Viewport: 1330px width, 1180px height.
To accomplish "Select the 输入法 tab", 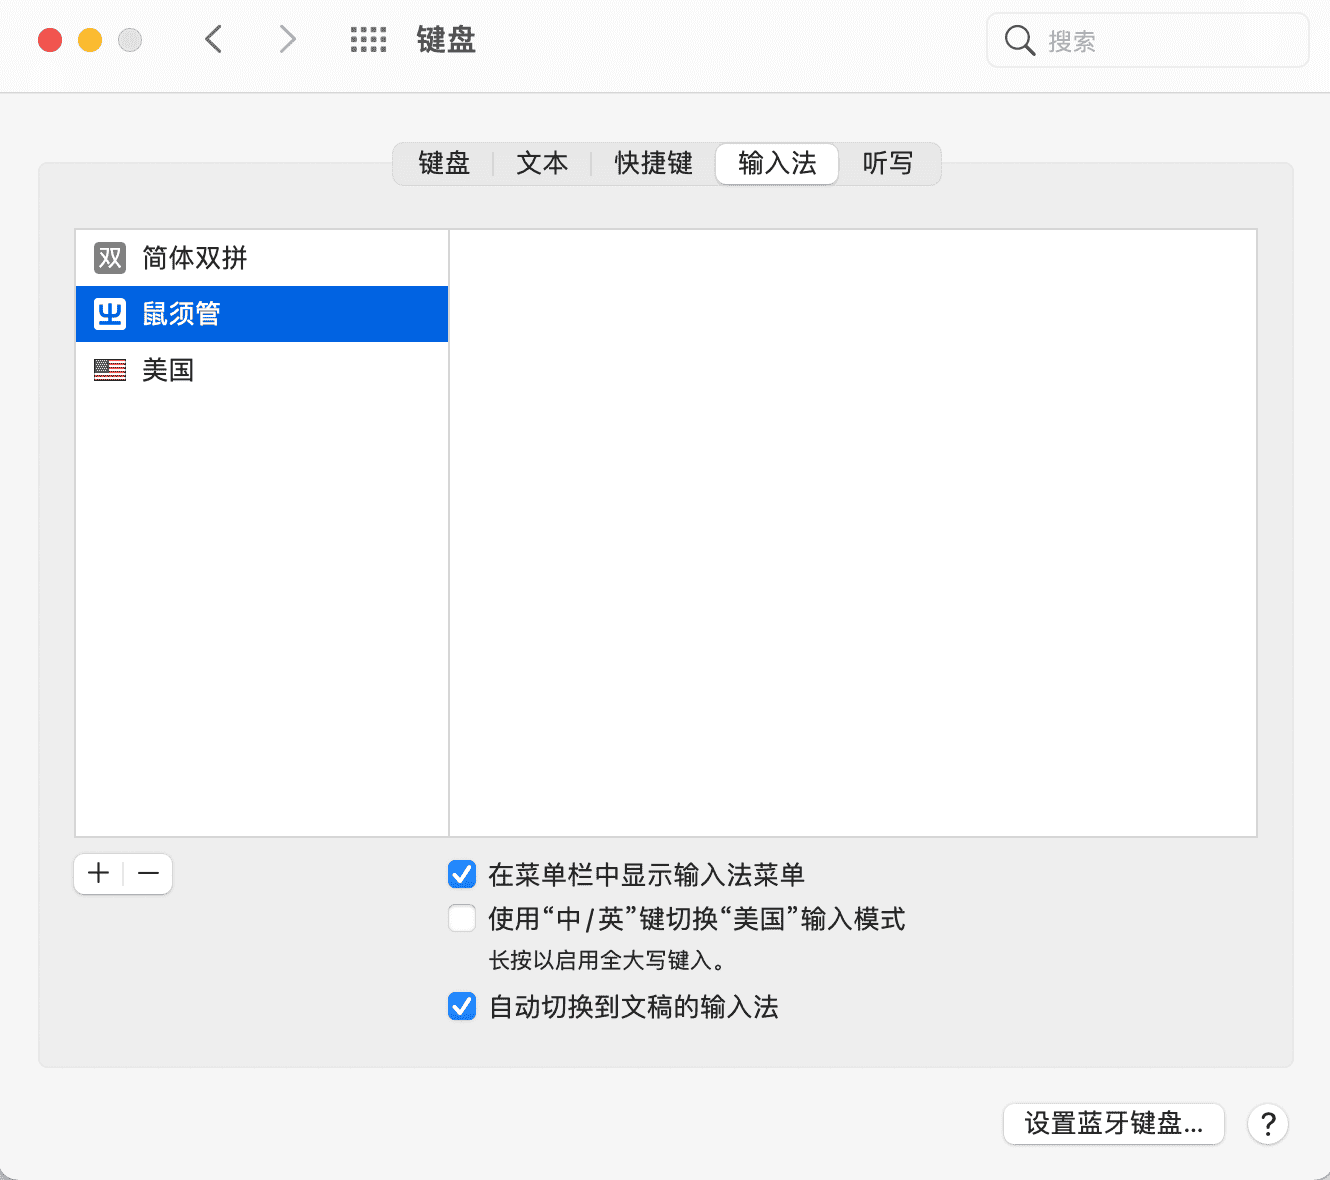I will pyautogui.click(x=777, y=164).
